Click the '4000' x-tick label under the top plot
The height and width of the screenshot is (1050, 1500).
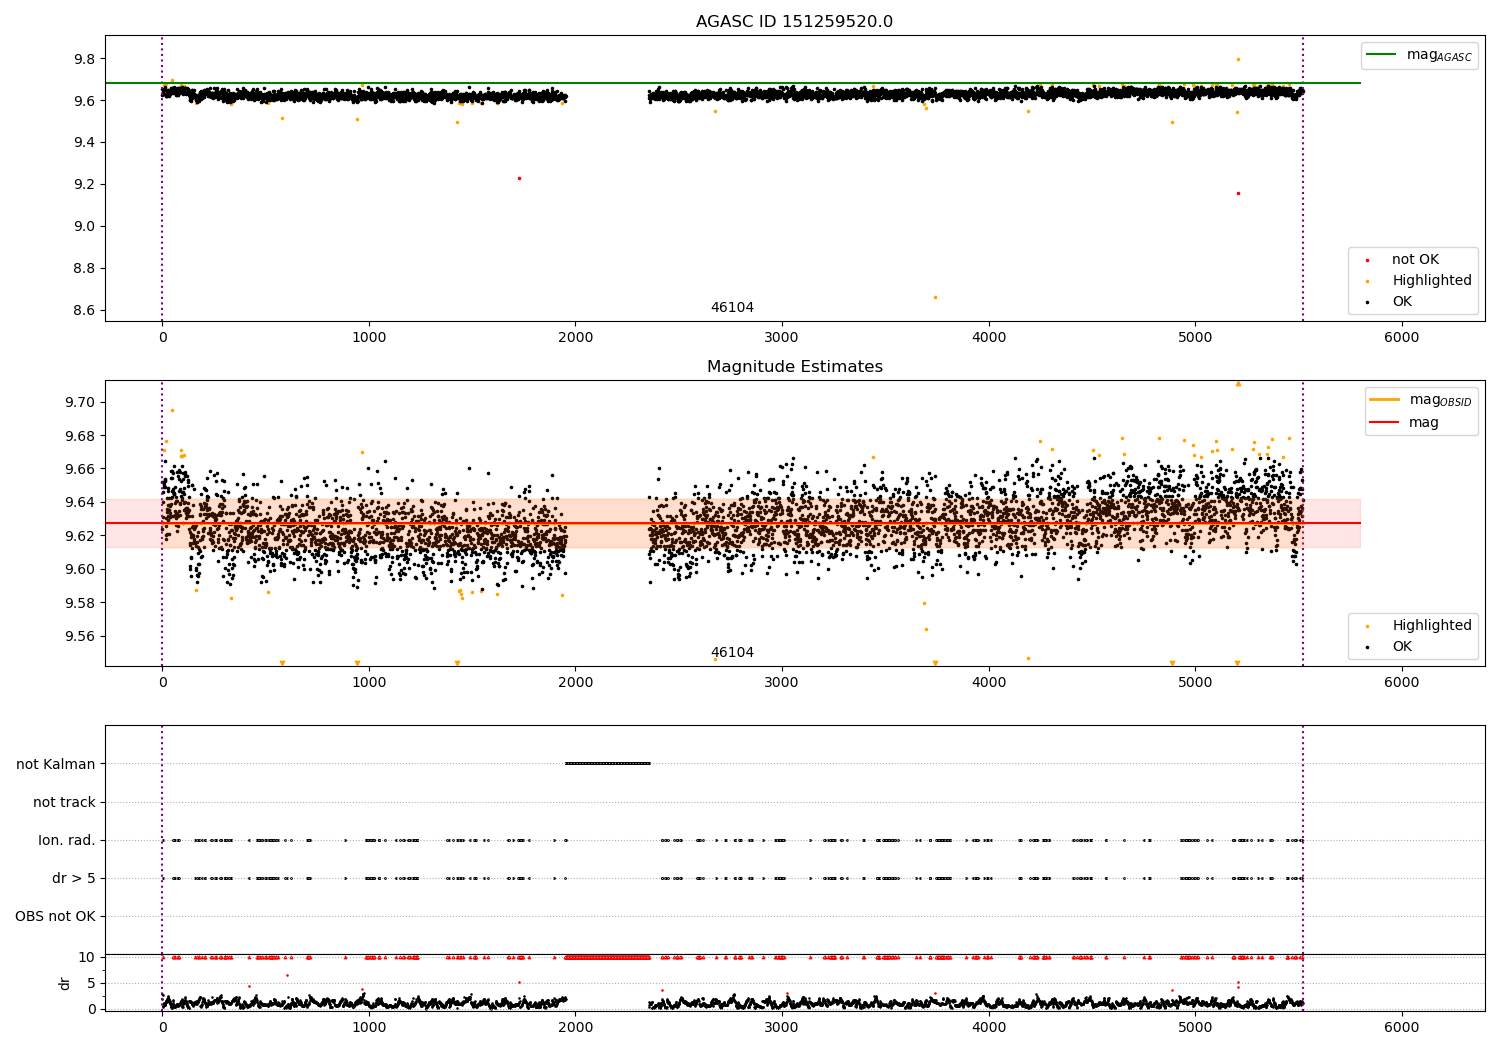pos(989,338)
